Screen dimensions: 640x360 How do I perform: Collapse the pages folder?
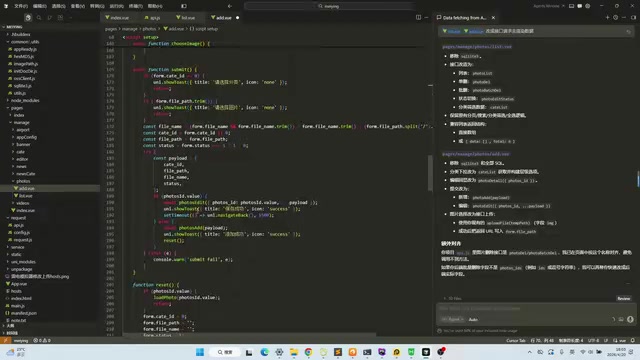click(x=16, y=108)
